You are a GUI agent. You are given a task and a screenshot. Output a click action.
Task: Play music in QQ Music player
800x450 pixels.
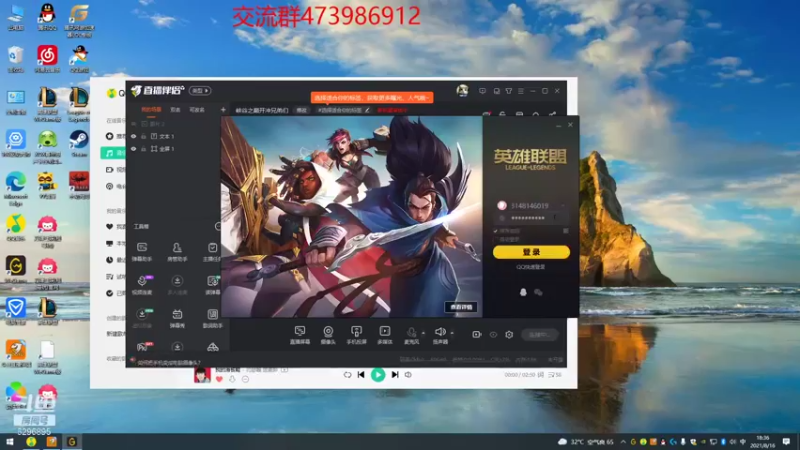pos(378,375)
